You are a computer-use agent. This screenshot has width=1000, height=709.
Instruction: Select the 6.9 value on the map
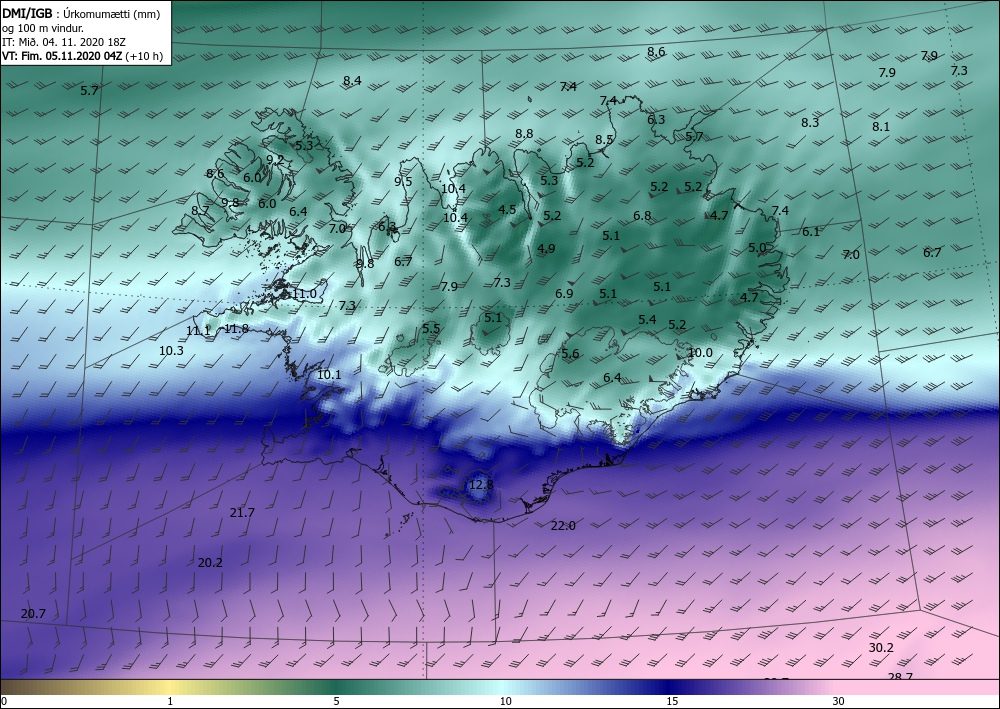(564, 293)
